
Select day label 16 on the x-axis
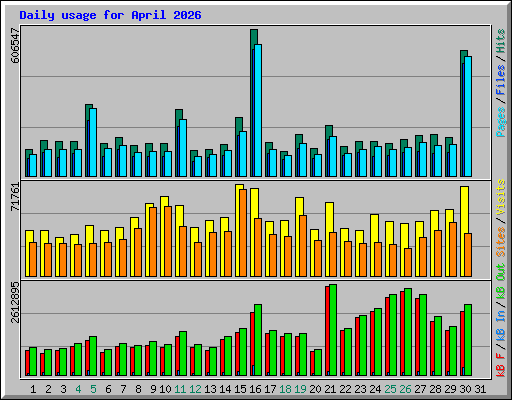(255, 389)
